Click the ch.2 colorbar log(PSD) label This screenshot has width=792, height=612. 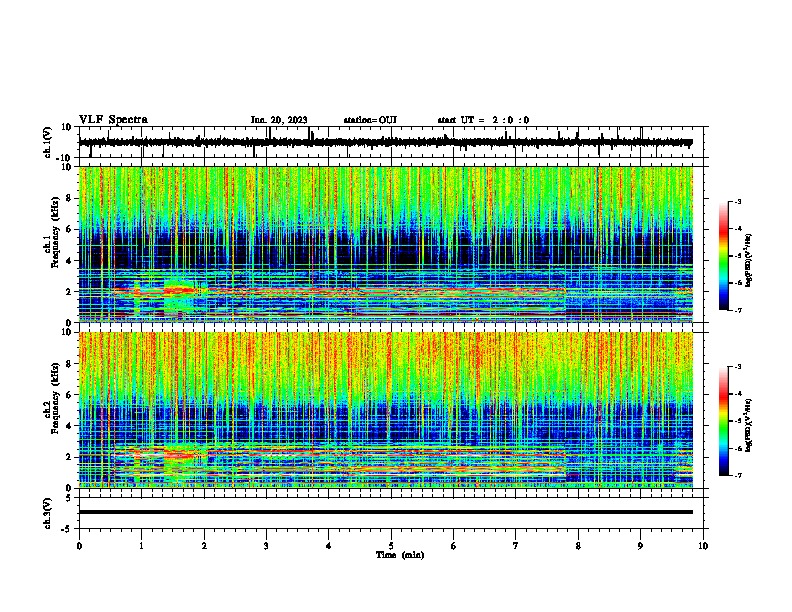tap(749, 425)
